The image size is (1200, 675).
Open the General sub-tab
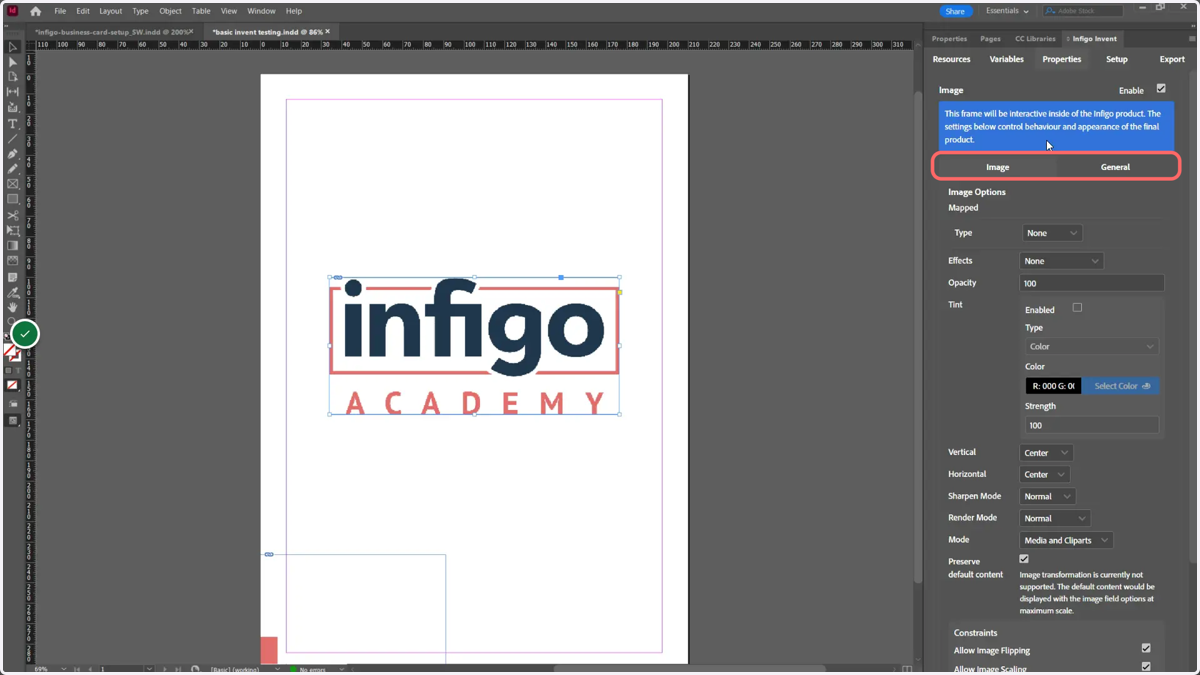(x=1115, y=167)
